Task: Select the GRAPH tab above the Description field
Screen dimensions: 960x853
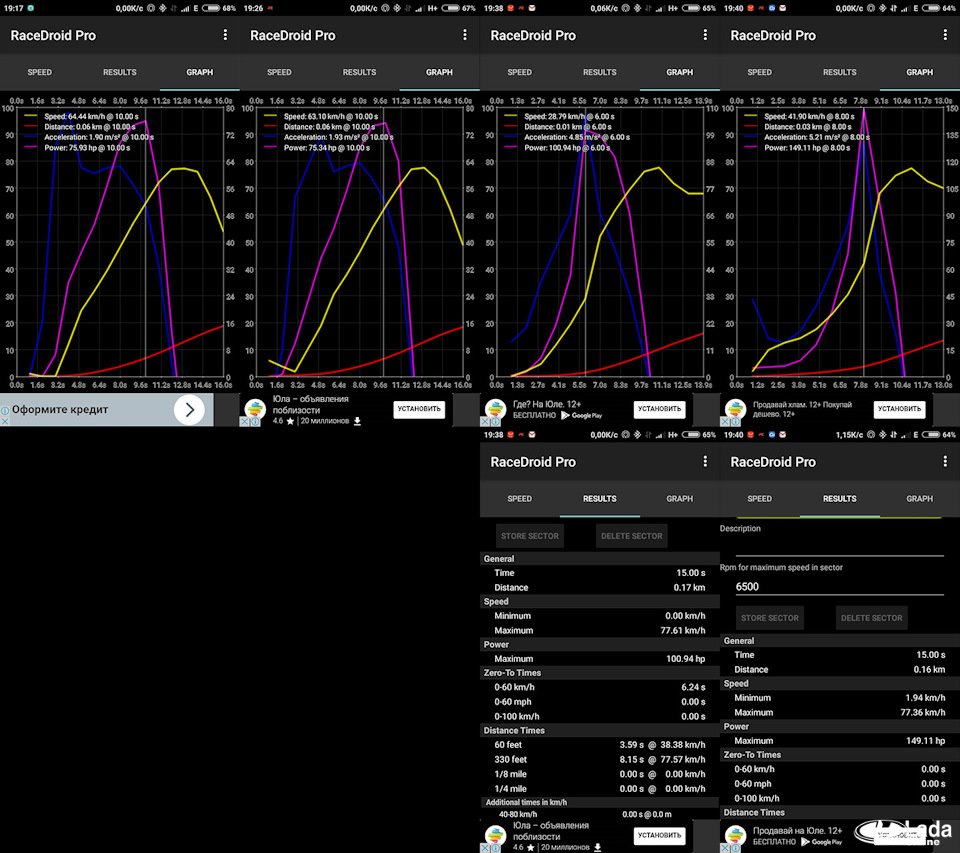Action: click(x=919, y=498)
